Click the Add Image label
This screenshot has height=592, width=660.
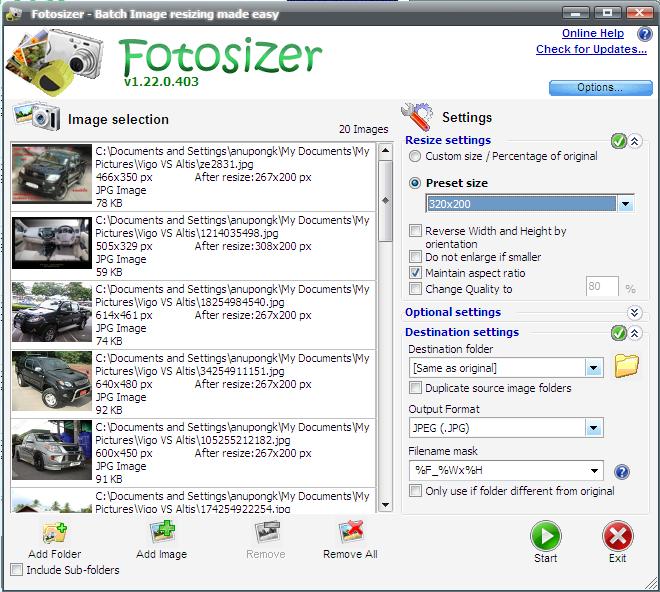pos(162,554)
